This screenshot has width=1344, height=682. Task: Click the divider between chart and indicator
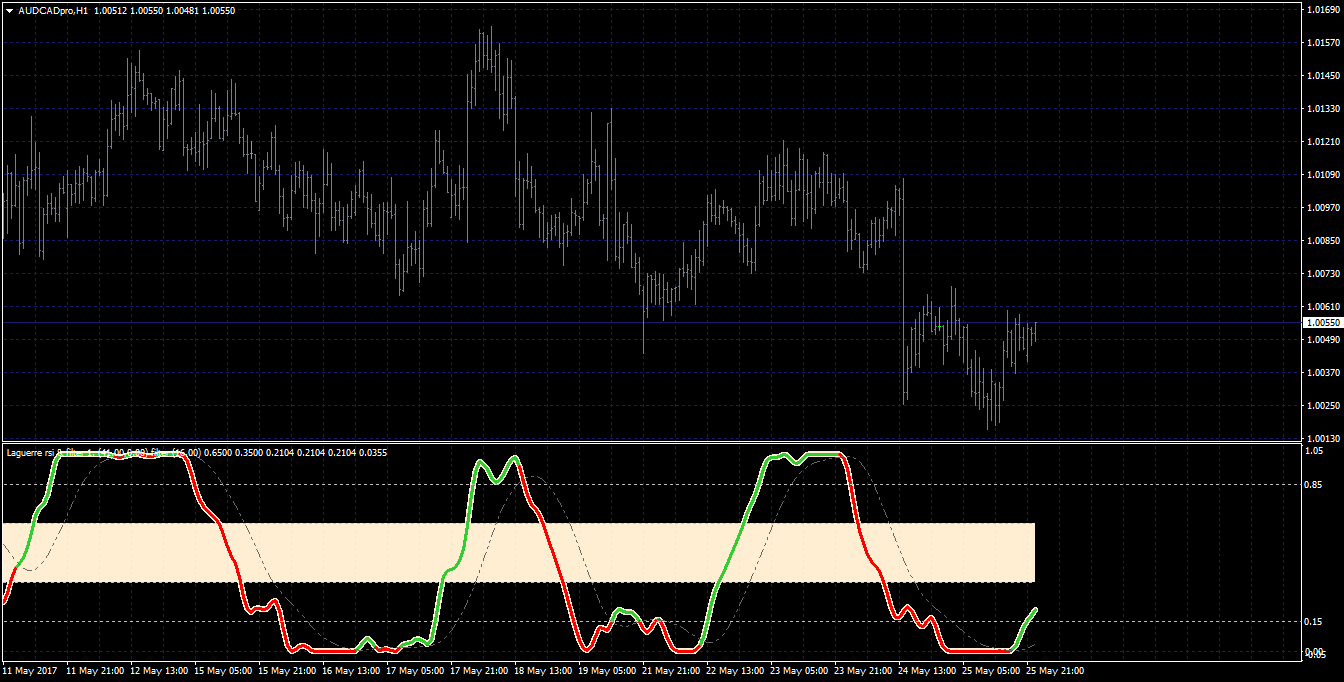650,442
